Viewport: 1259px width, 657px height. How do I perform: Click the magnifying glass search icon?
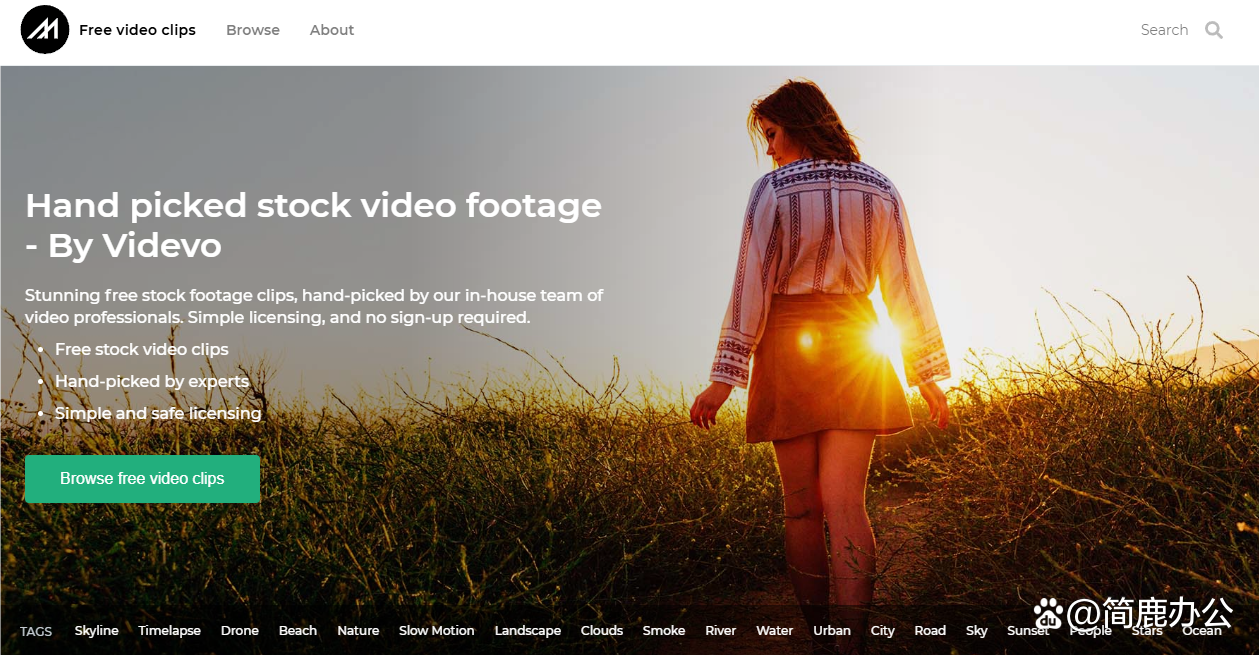1214,30
